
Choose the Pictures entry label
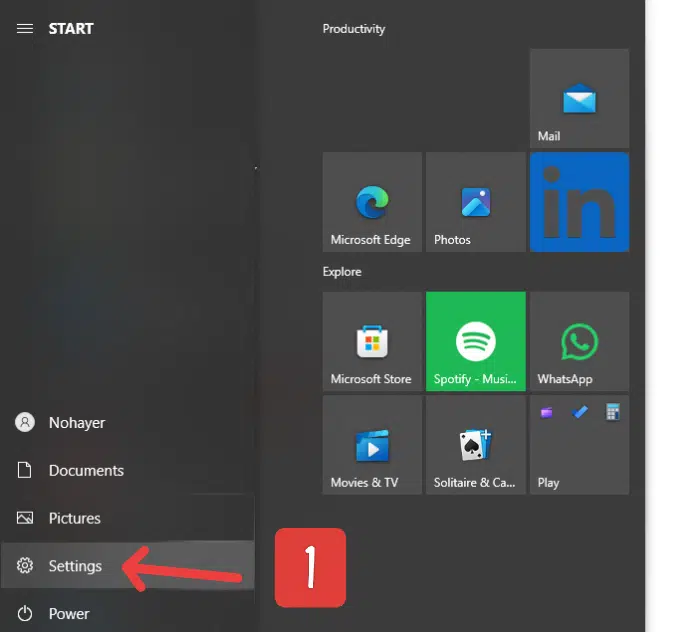75,518
